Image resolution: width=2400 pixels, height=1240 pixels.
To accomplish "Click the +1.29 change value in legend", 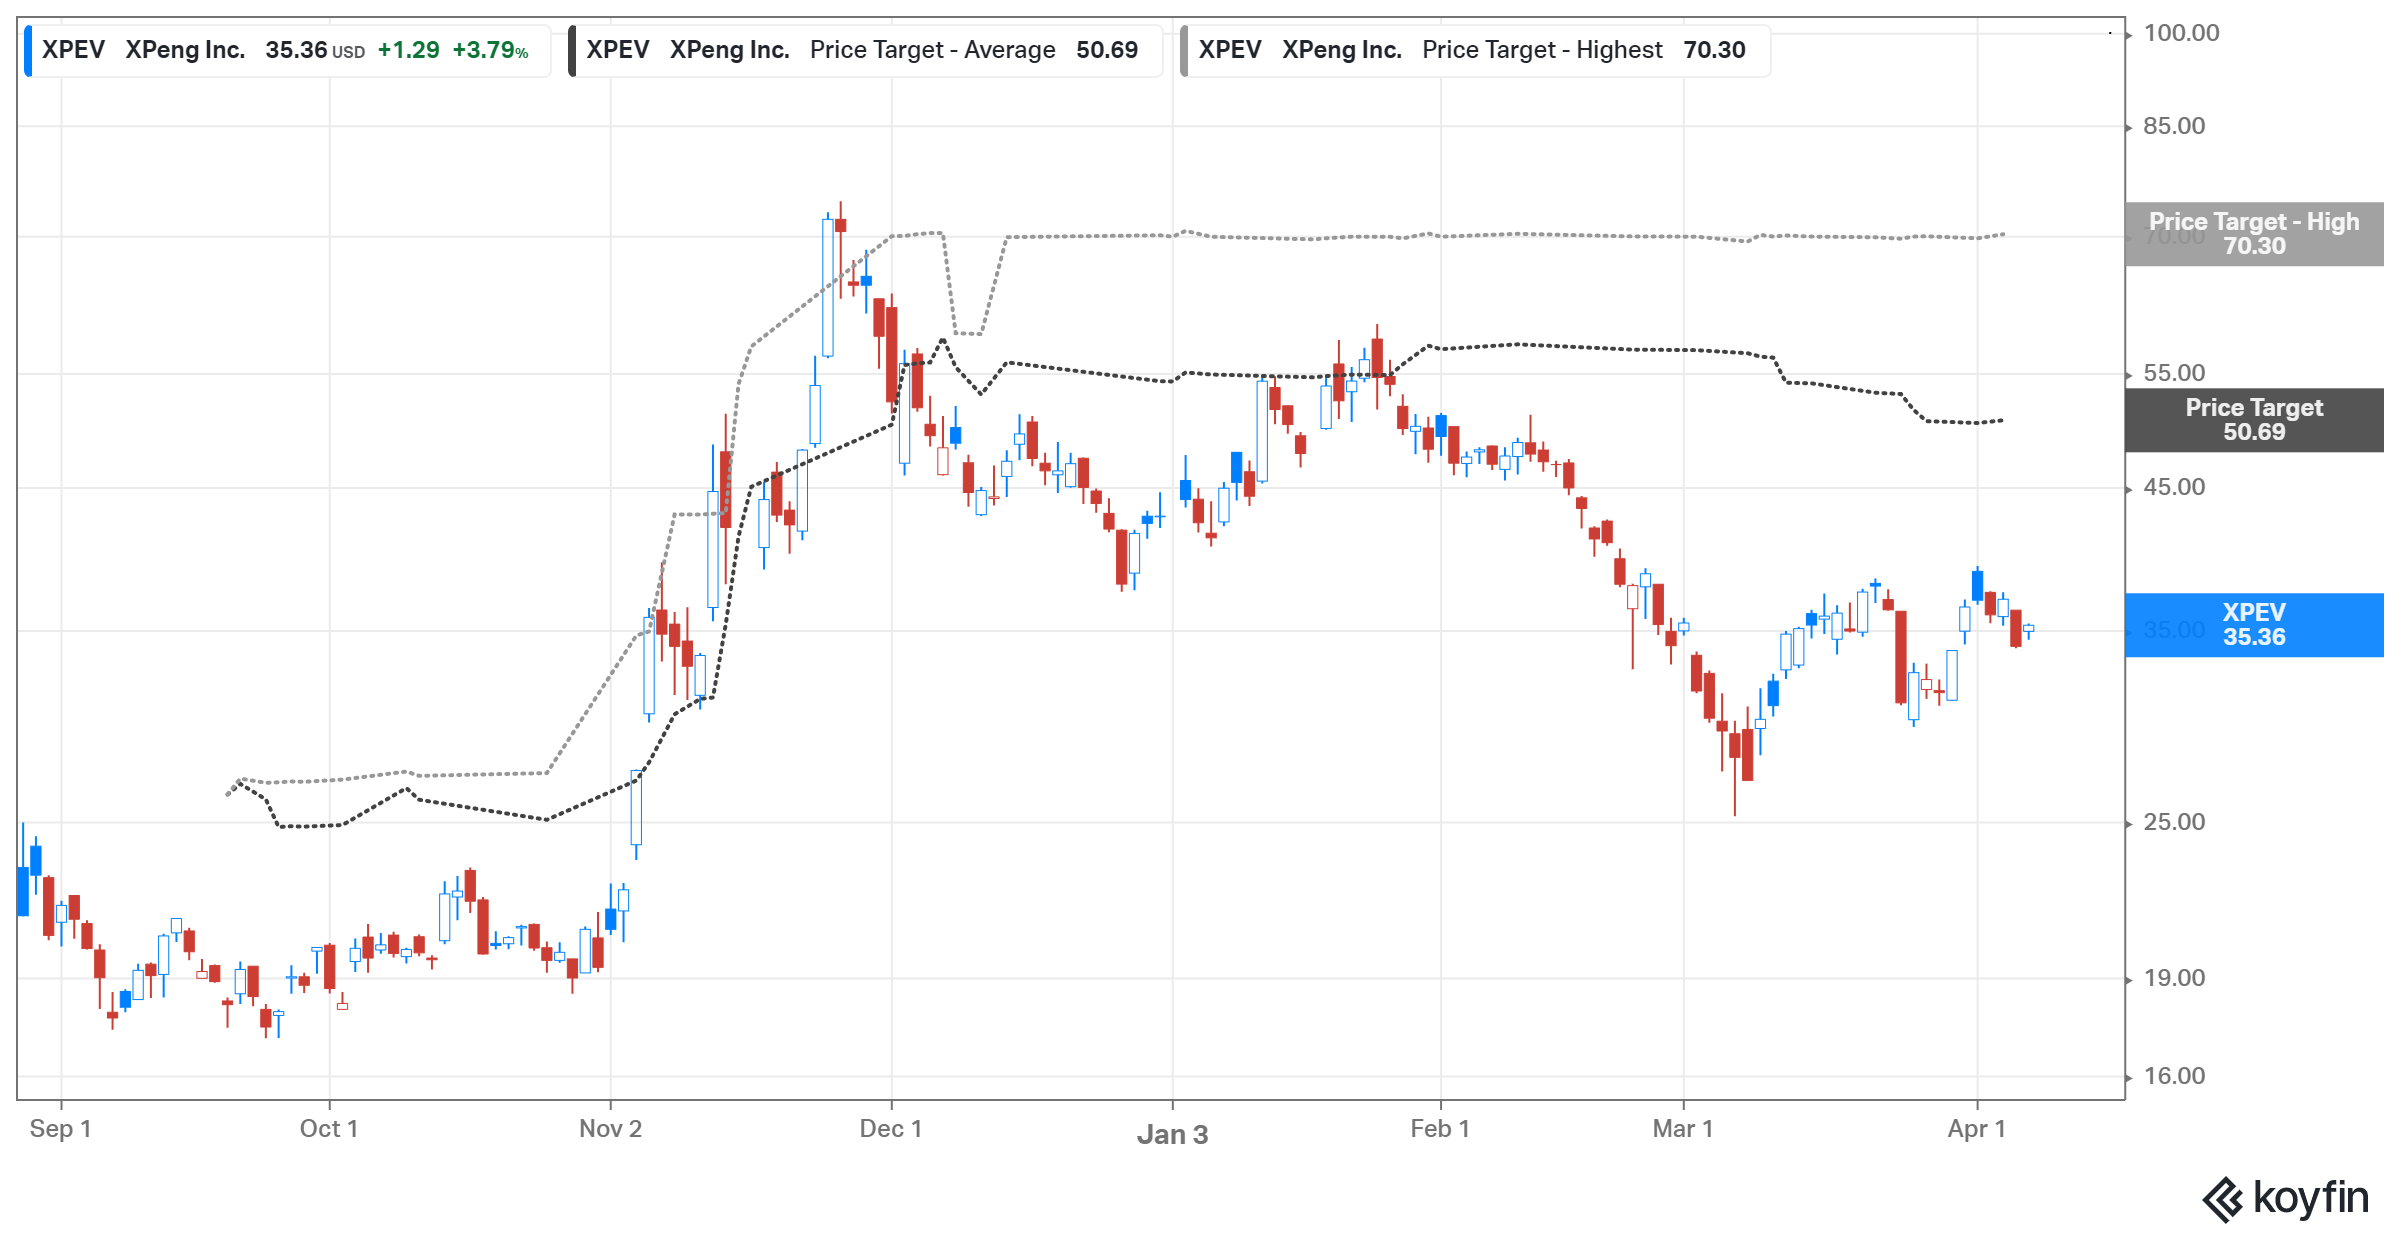I will point(408,50).
